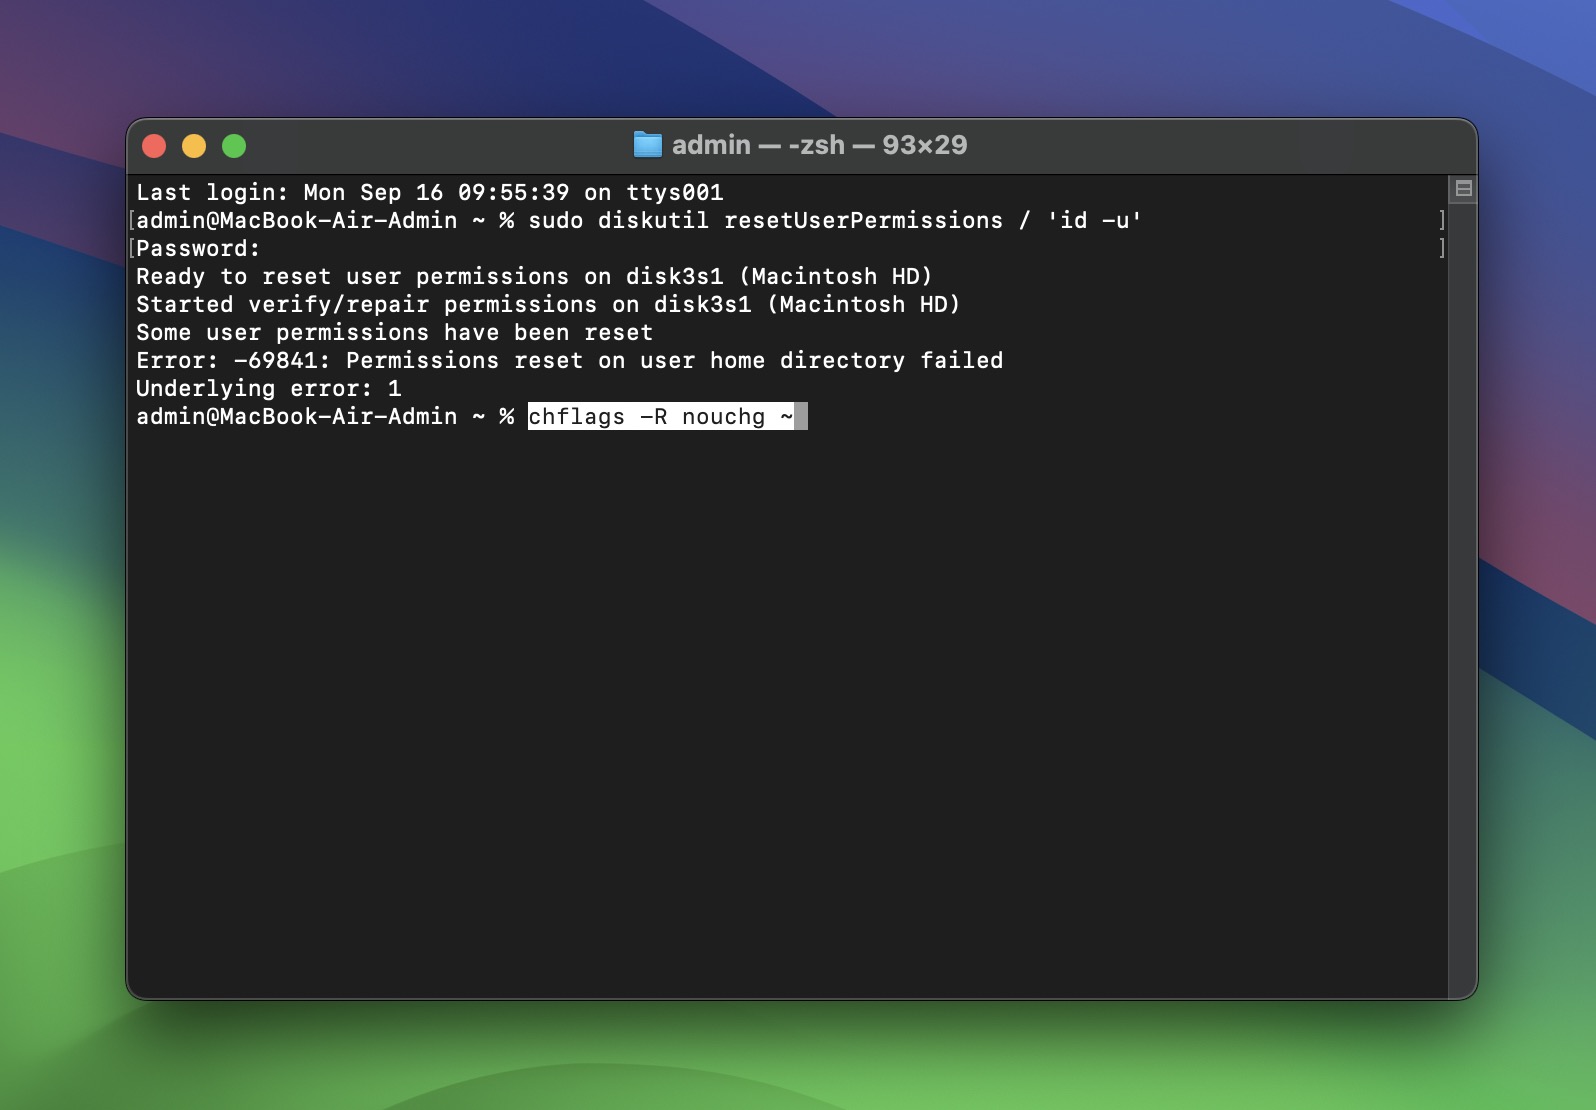
Task: Click the 'Started verify/repair permissions' line
Action: 548,304
